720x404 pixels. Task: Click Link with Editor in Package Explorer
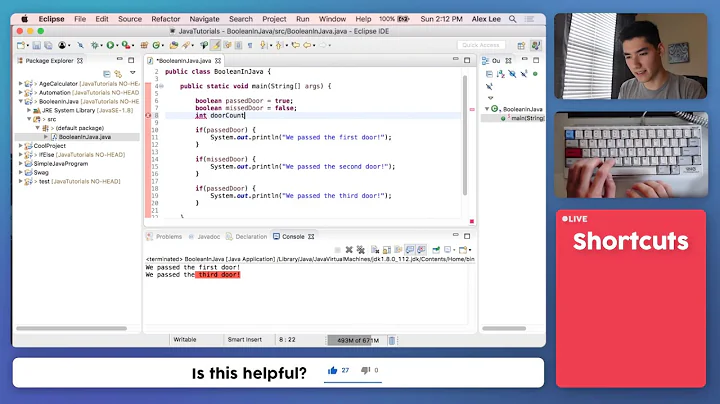click(x=118, y=73)
